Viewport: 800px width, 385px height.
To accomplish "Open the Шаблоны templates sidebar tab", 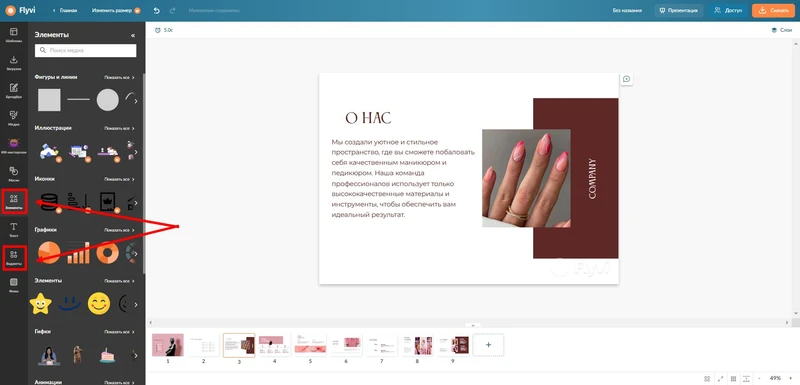I will tap(14, 35).
